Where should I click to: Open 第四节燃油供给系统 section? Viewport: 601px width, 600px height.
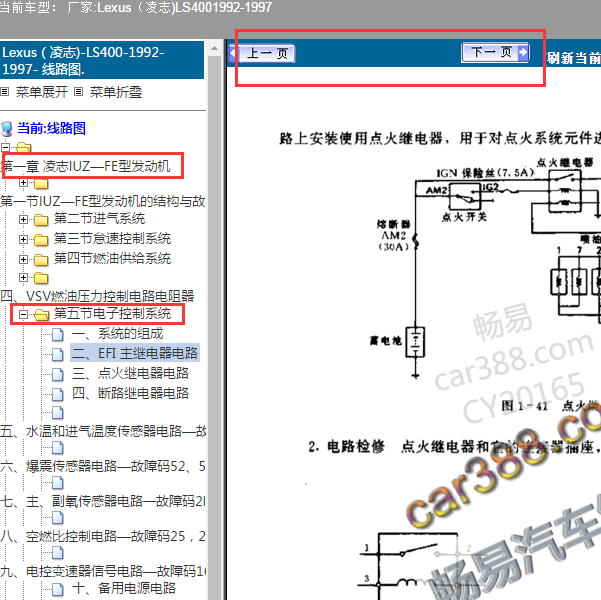point(112,258)
